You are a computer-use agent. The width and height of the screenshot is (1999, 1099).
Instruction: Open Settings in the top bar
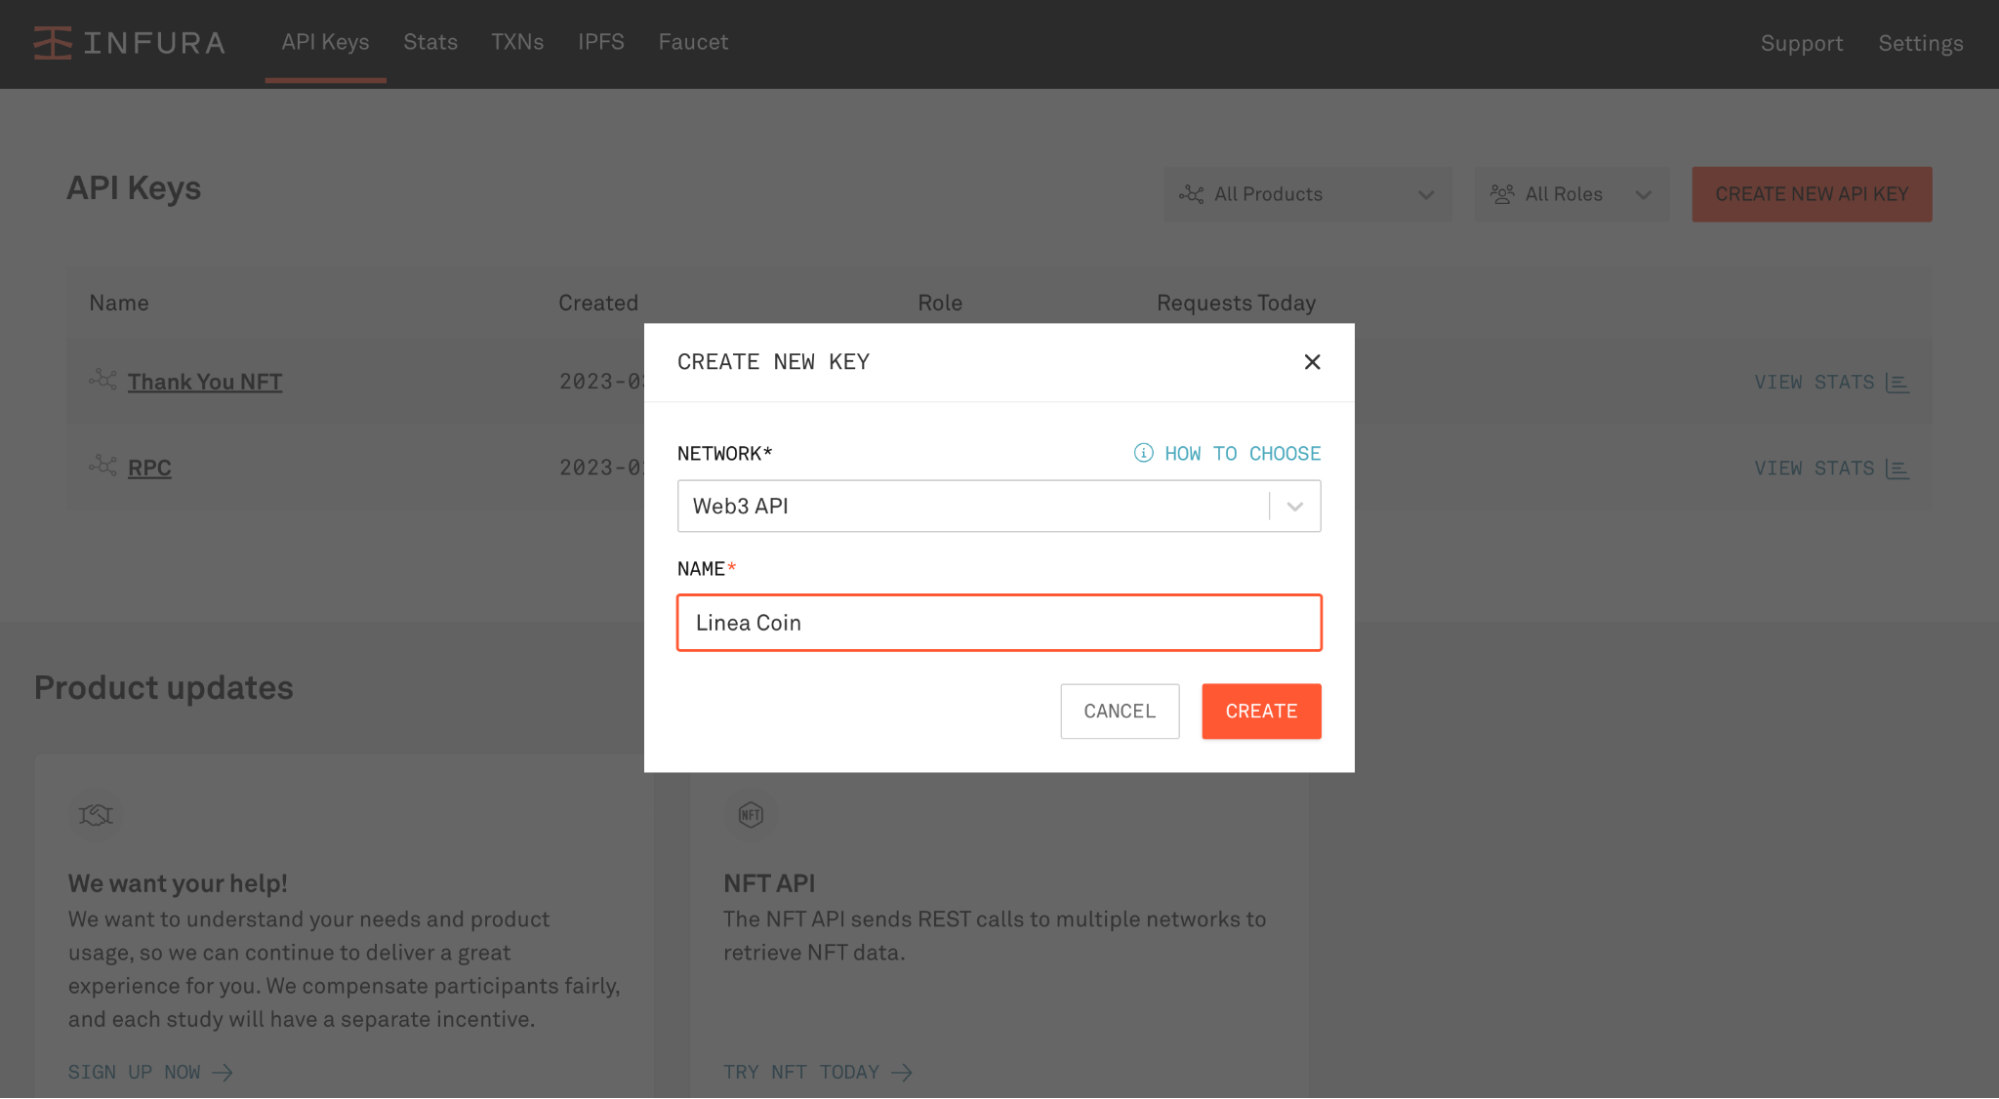point(1920,43)
